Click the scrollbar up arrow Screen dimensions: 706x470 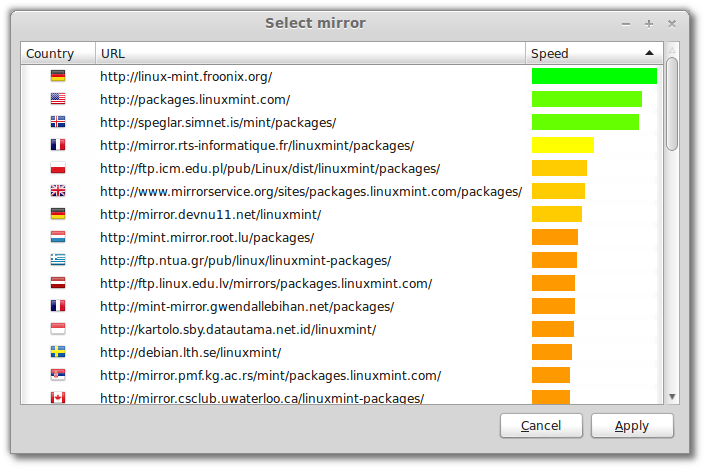point(672,50)
